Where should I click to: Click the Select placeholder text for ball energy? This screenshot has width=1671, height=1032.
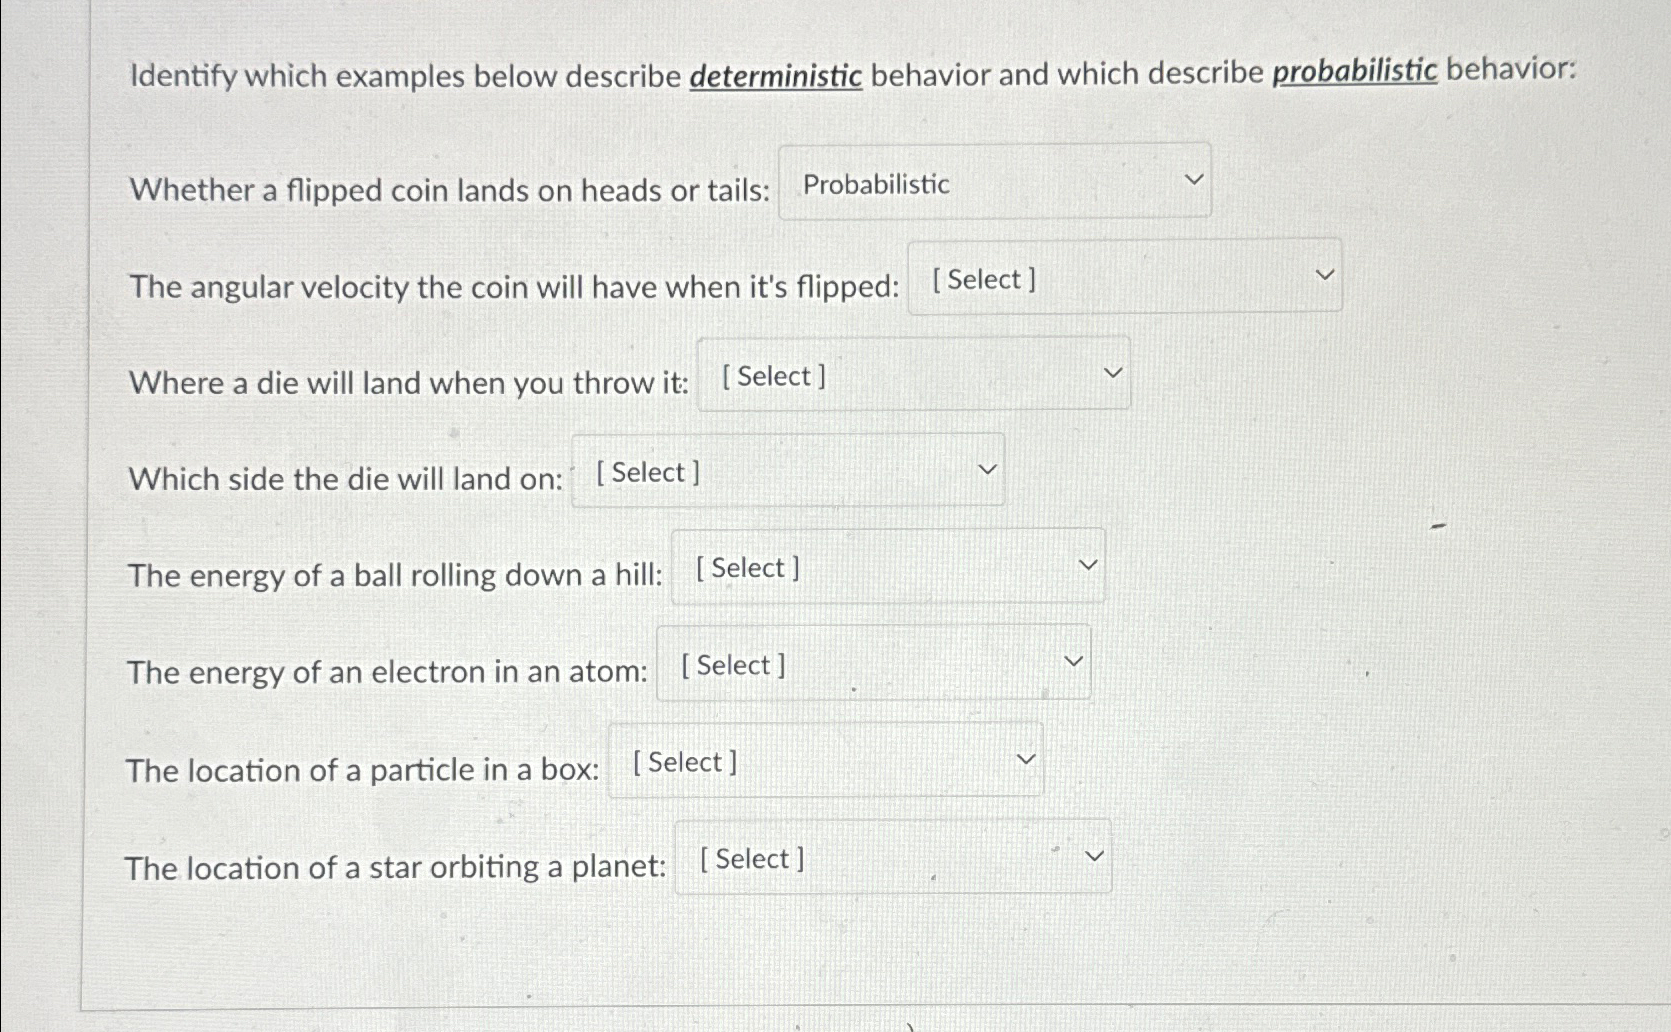[745, 568]
